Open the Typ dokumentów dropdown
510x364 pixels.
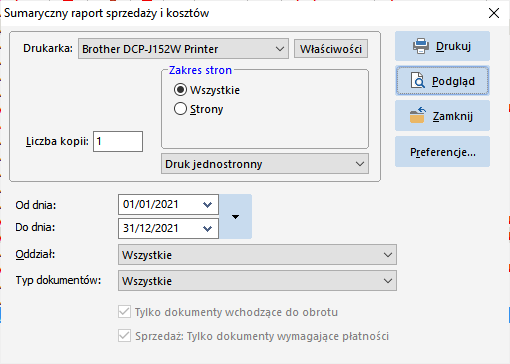257,281
